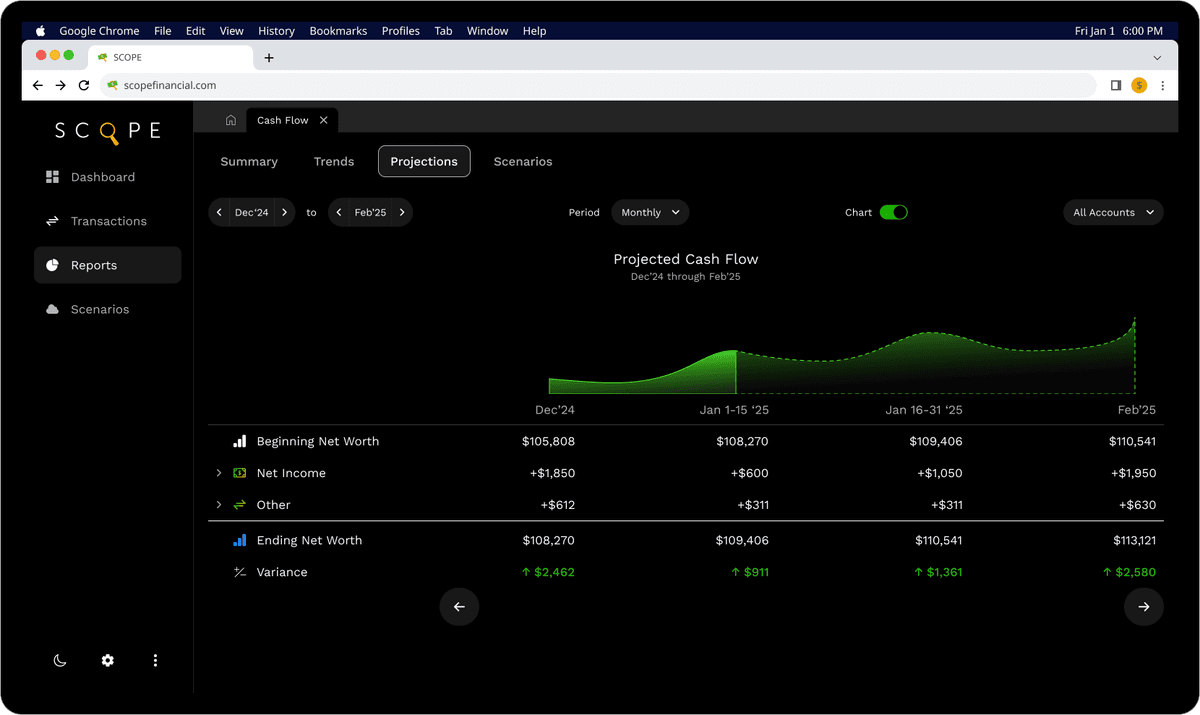
Task: Click the Variance percentage icon
Action: [x=241, y=572]
